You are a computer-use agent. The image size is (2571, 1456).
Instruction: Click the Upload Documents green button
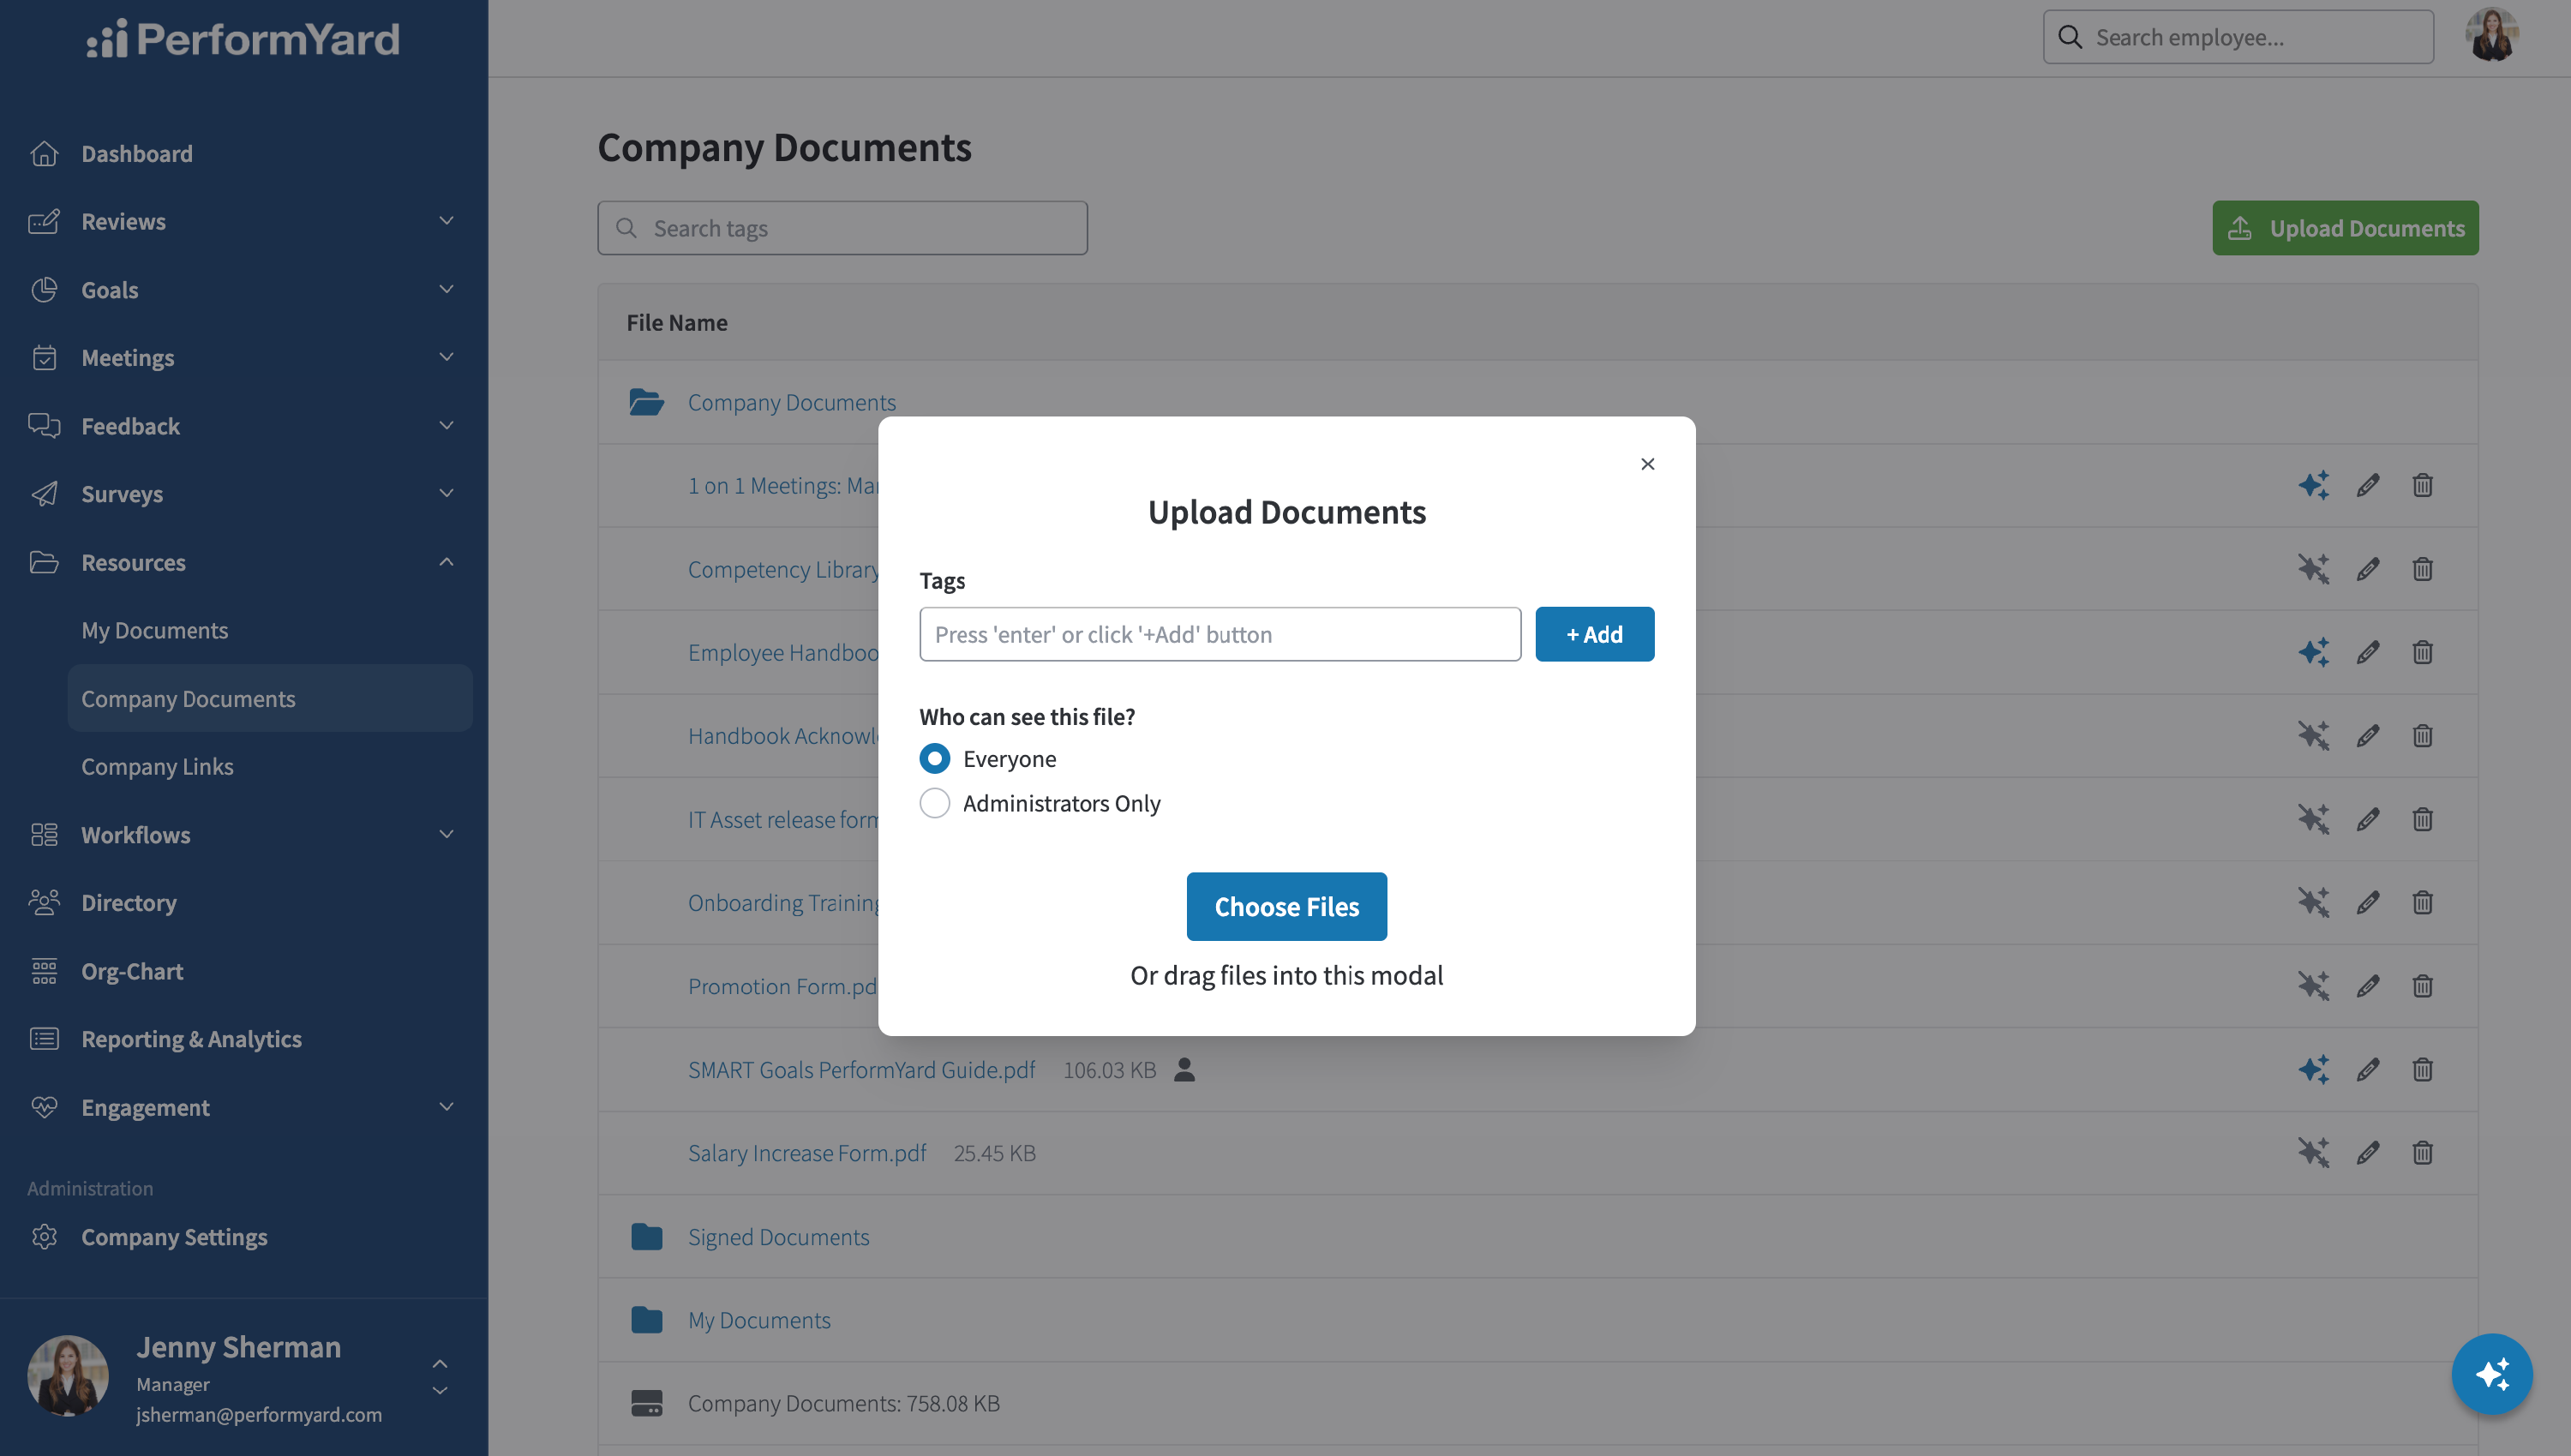(x=2345, y=228)
